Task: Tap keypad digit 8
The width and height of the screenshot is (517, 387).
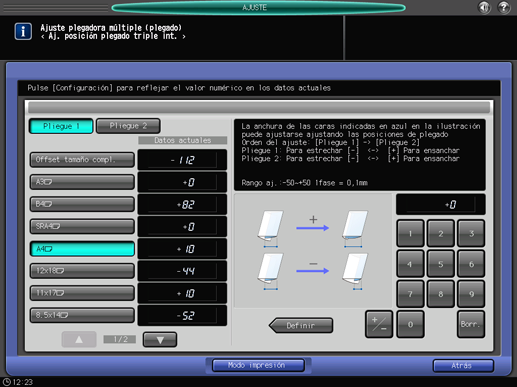Action: click(441, 294)
